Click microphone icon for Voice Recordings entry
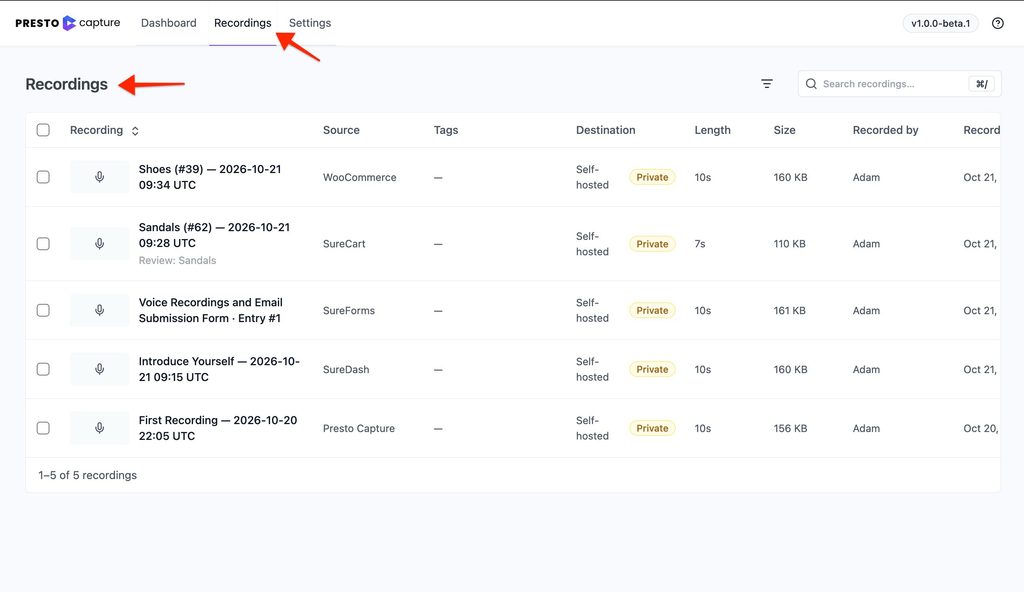This screenshot has height=592, width=1024. (99, 310)
